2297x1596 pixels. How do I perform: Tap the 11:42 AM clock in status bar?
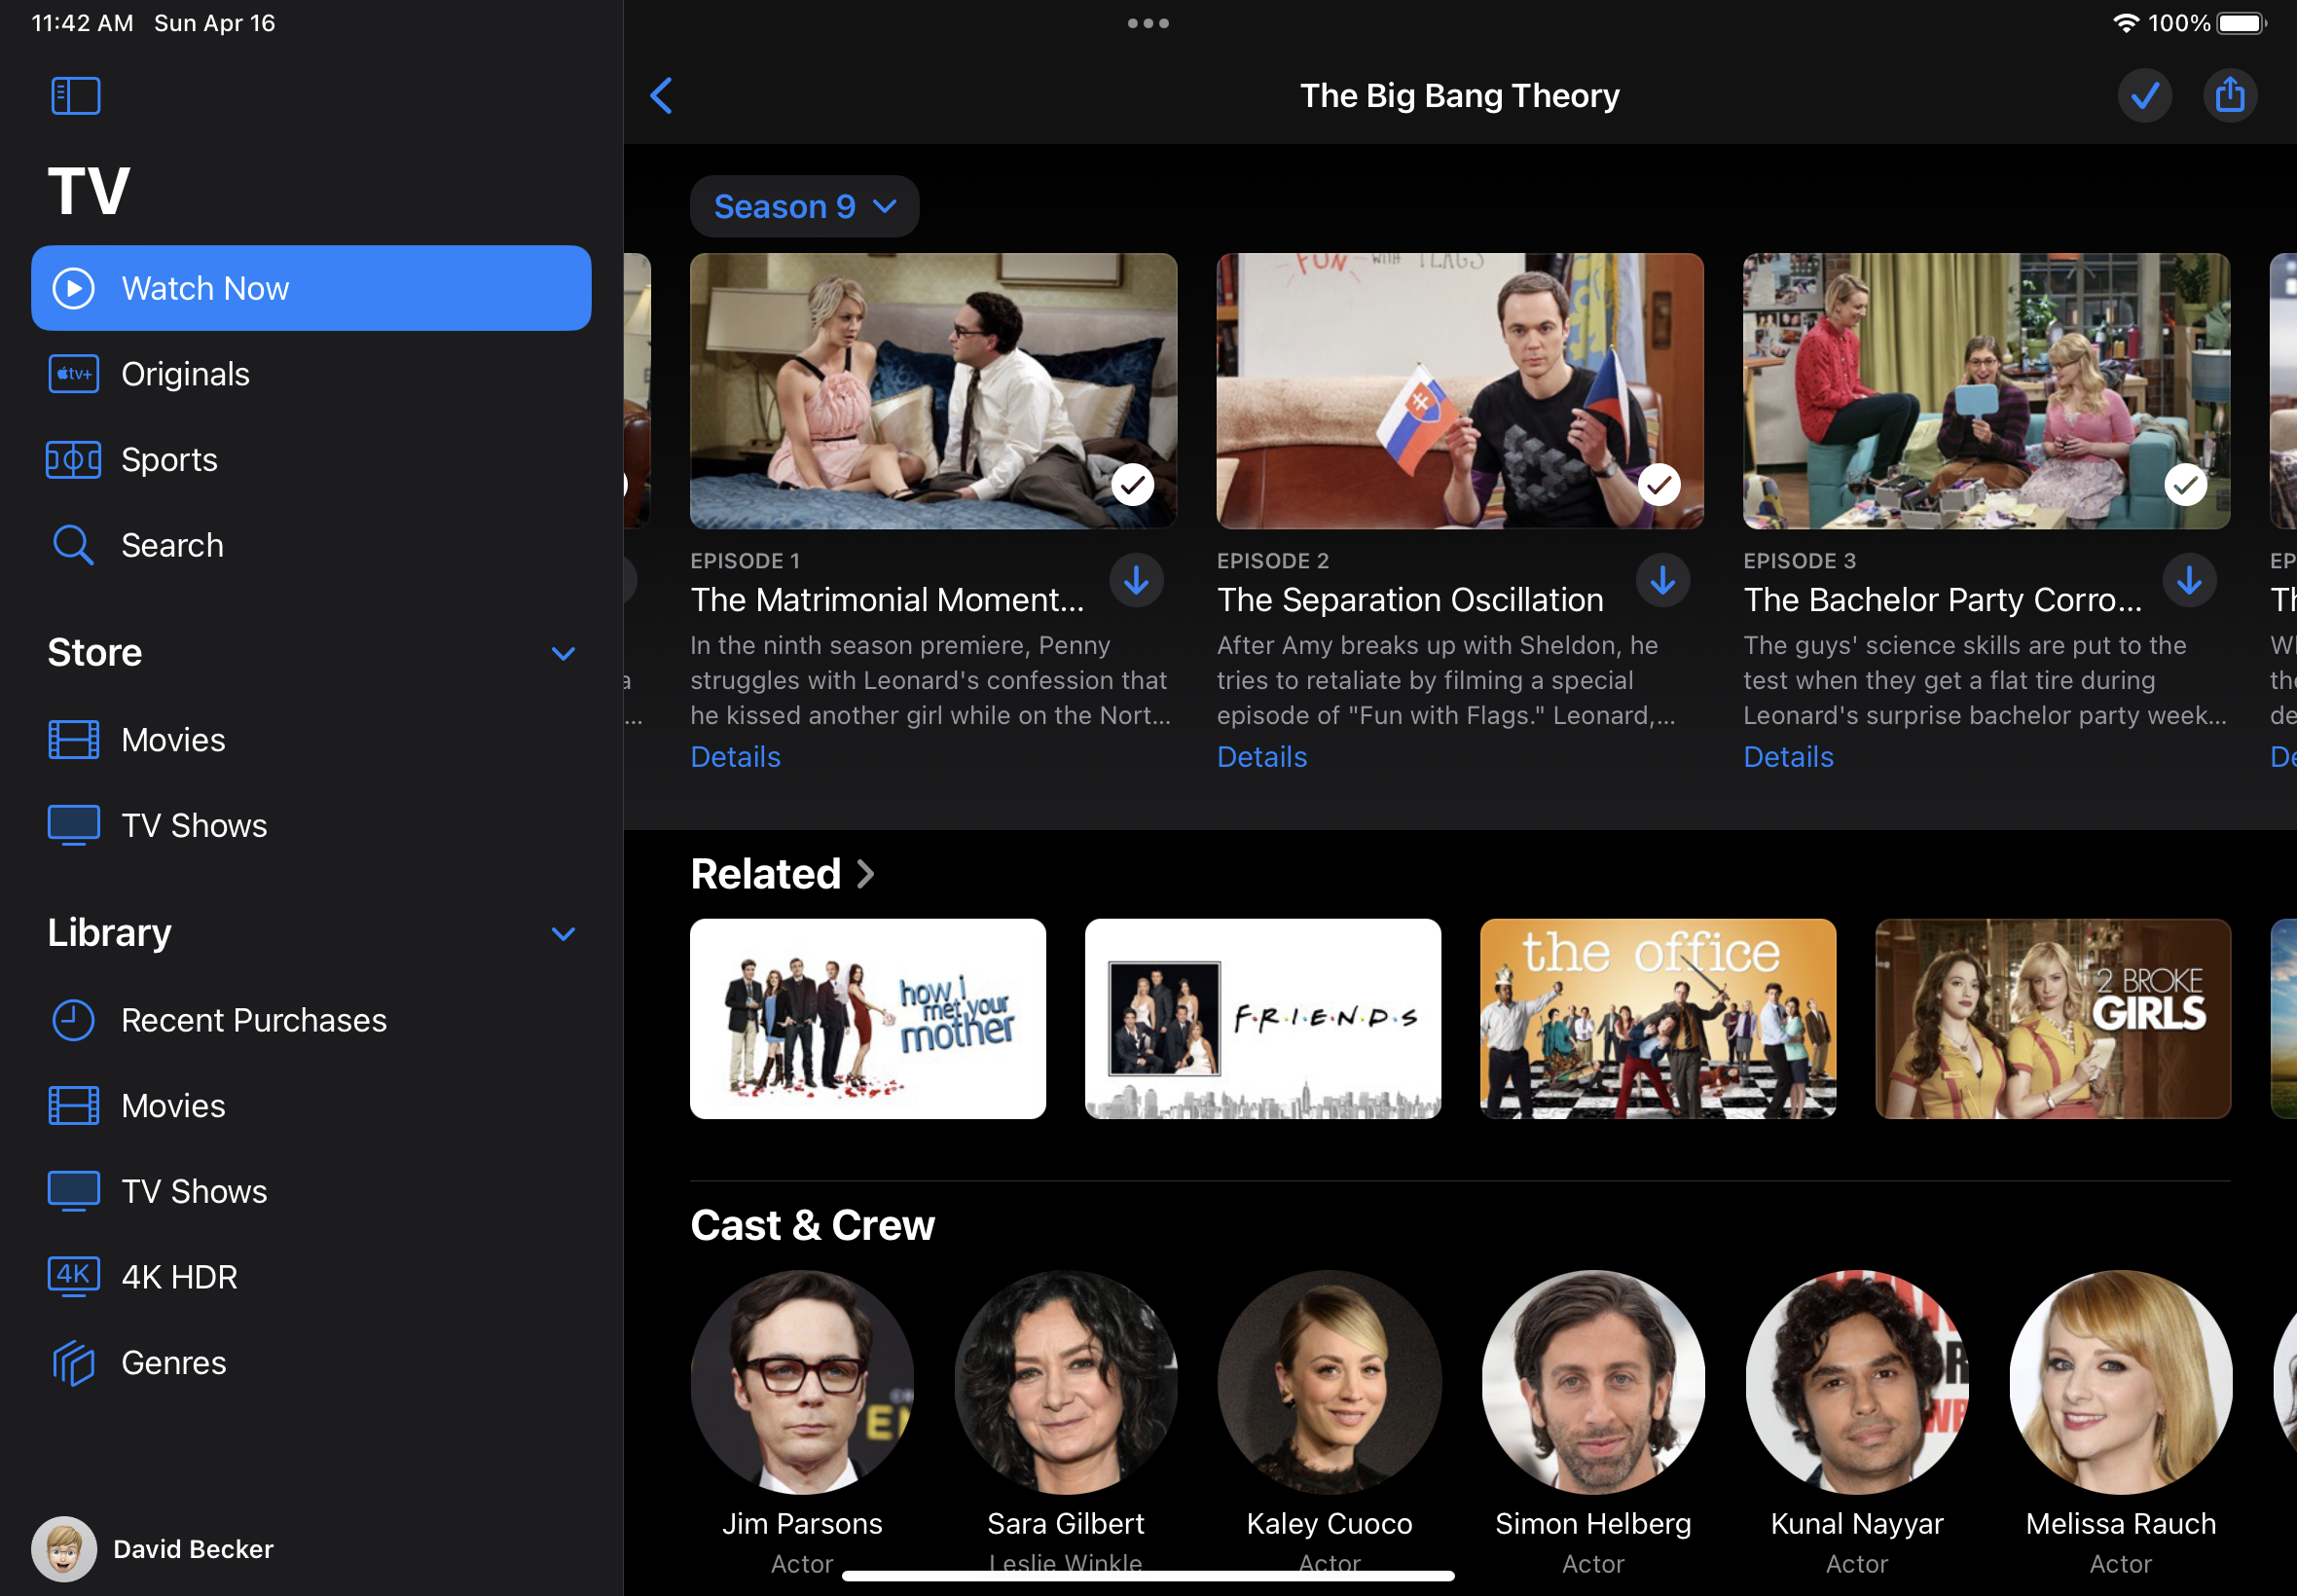[83, 23]
